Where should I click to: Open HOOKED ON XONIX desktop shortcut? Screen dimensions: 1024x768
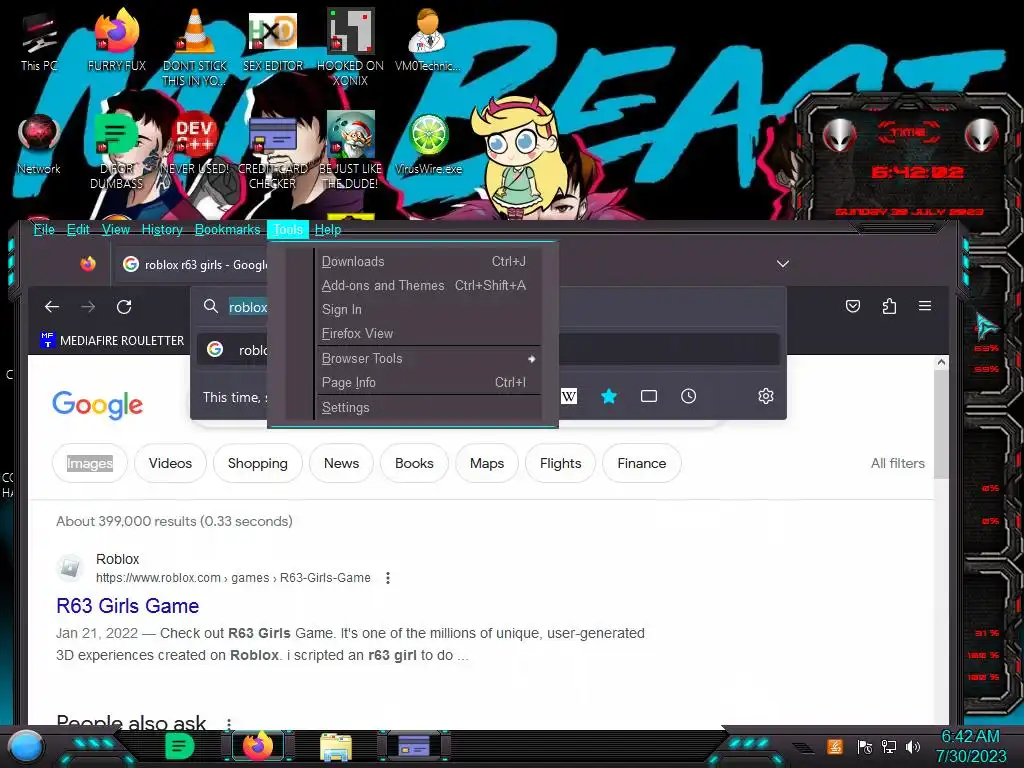pyautogui.click(x=350, y=46)
